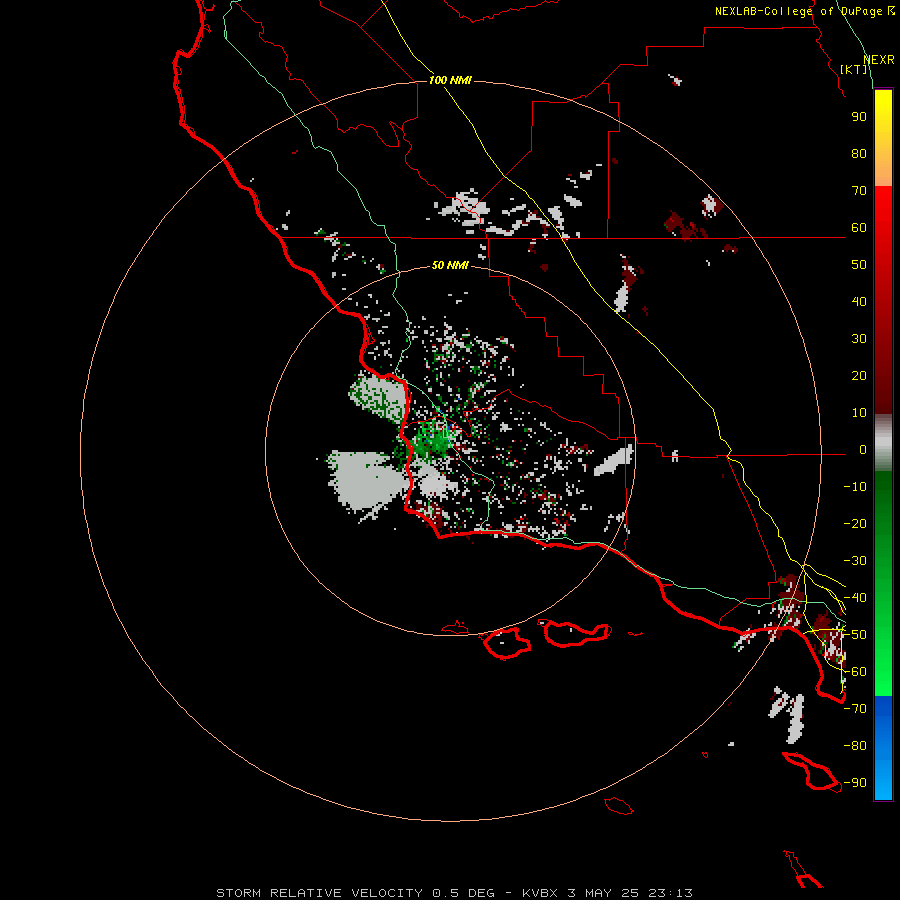Click the [KT] units label

[854, 69]
